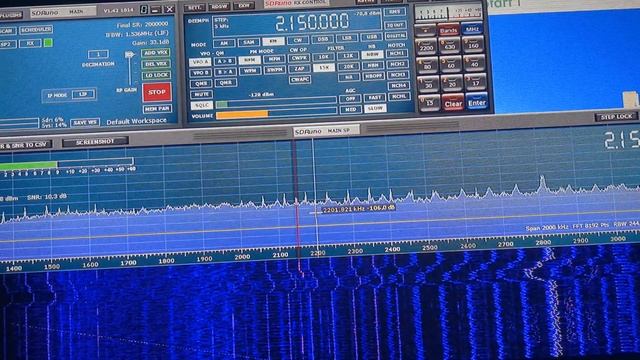This screenshot has width=640, height=360.
Task: Select CW demodulation mode
Action: [x=298, y=40]
